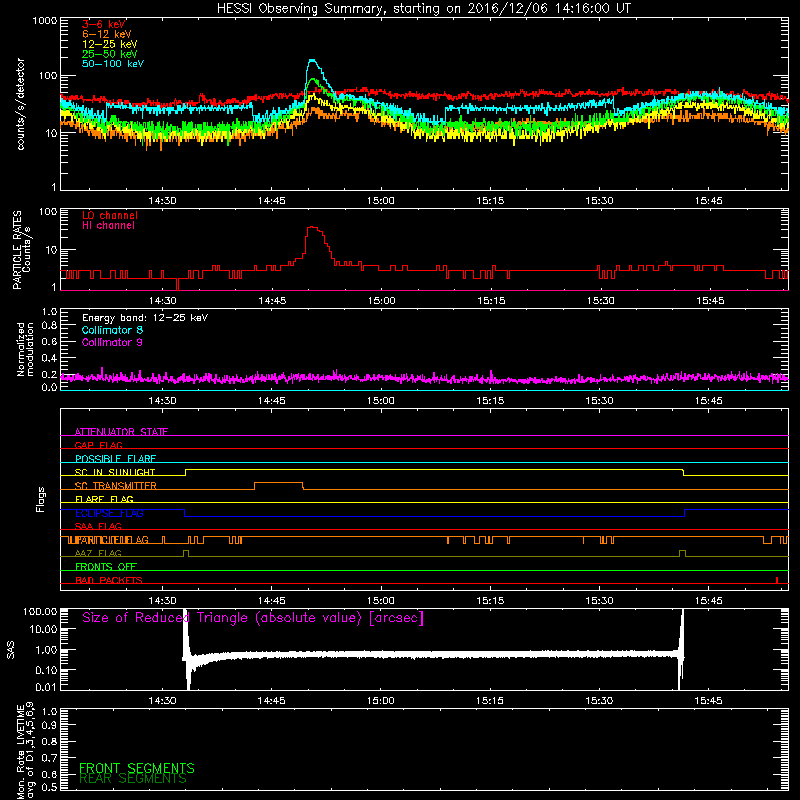Click the Collimator 8 legend label

coord(112,330)
